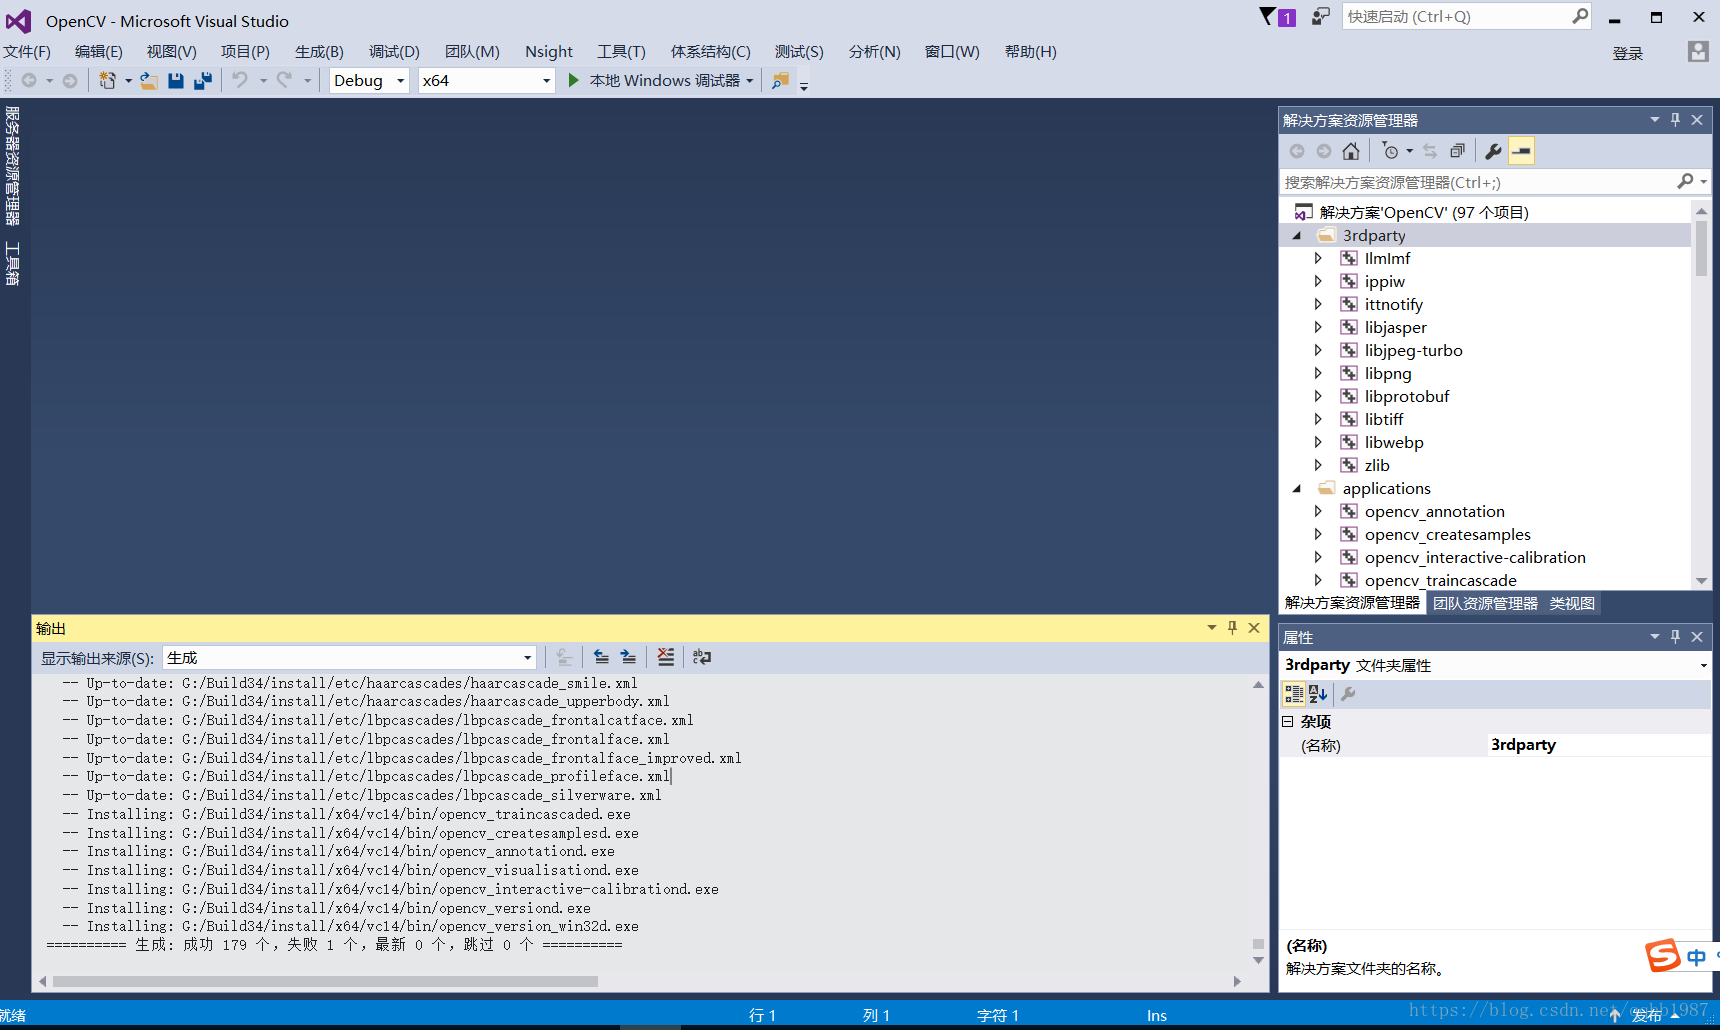Select the opencv_createsamples project
Image resolution: width=1720 pixels, height=1030 pixels.
(1447, 534)
